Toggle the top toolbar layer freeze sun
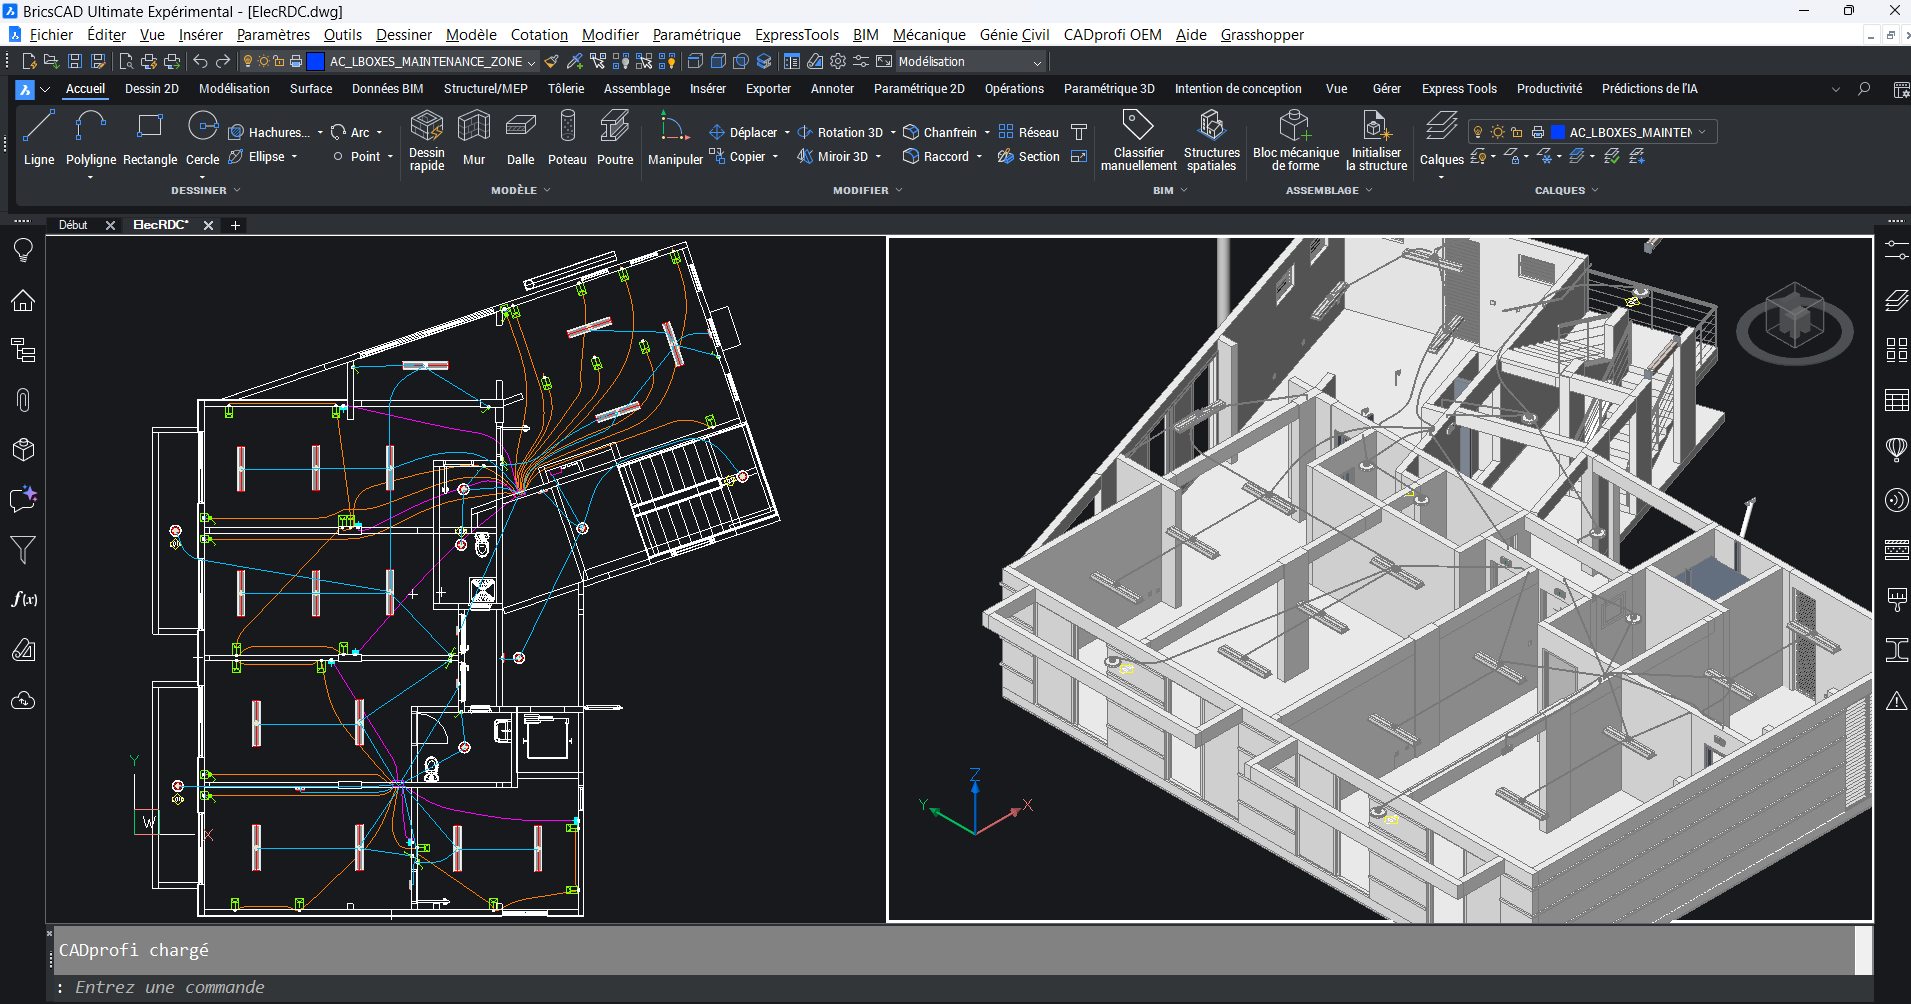Viewport: 1911px width, 1004px height. click(264, 61)
